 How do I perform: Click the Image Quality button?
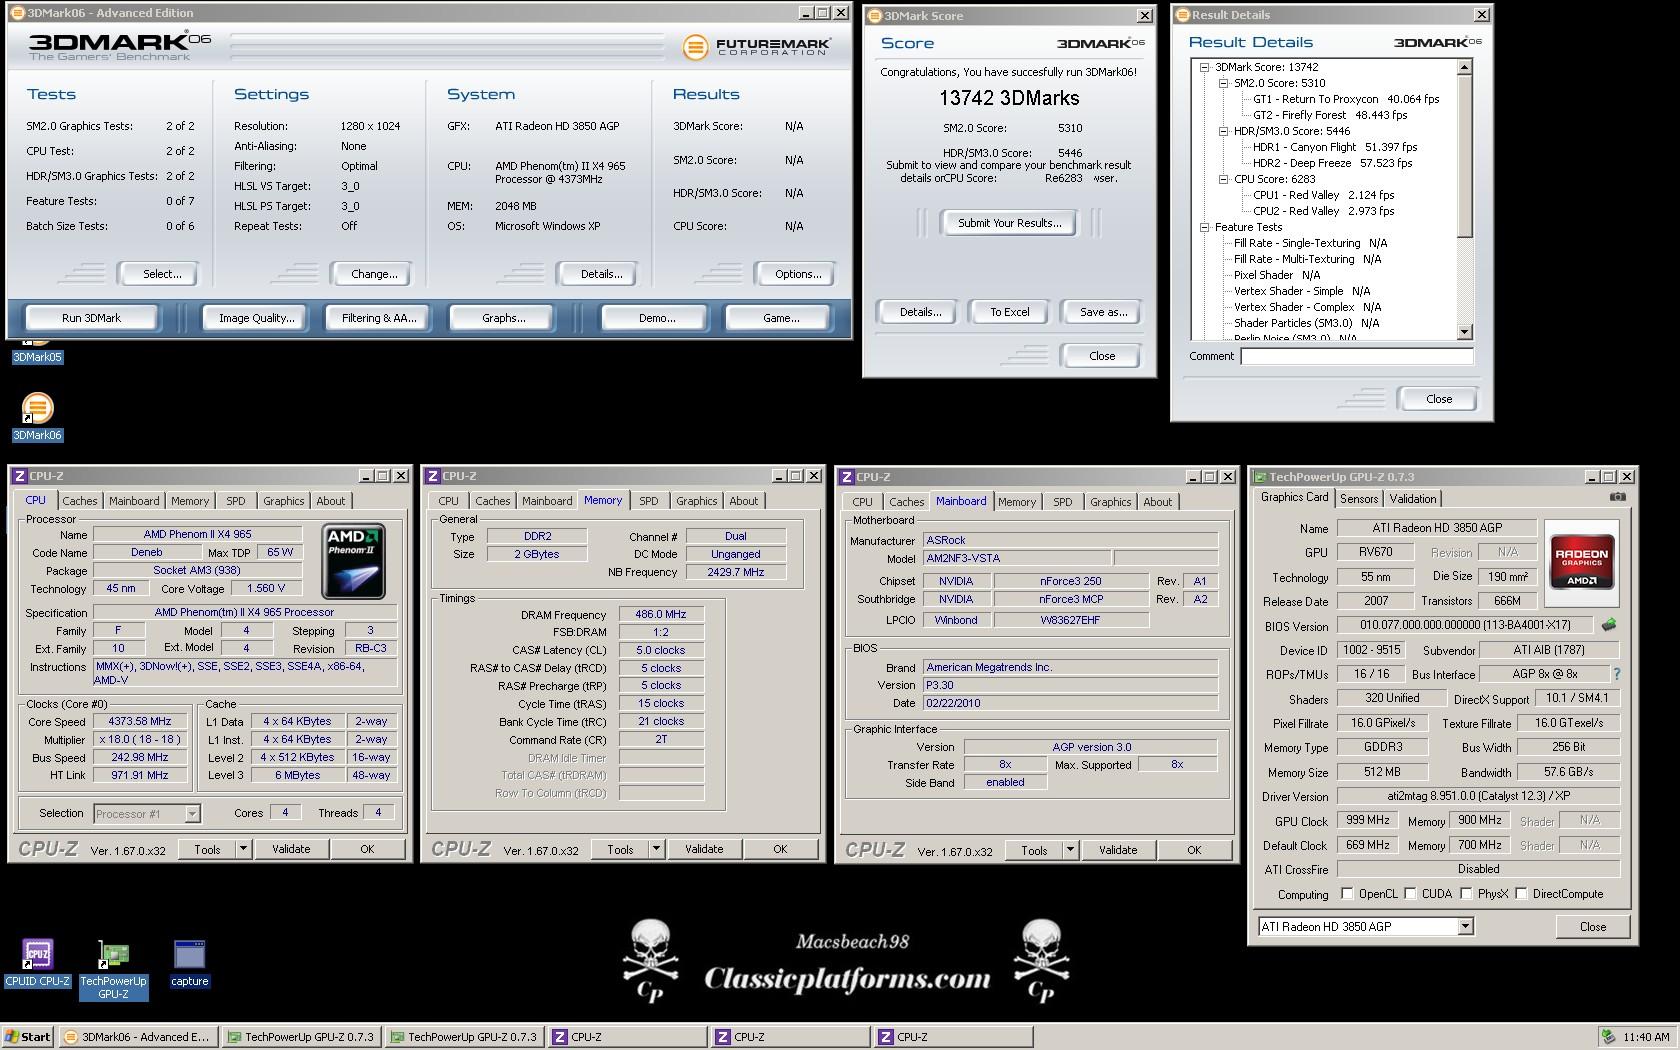(257, 318)
